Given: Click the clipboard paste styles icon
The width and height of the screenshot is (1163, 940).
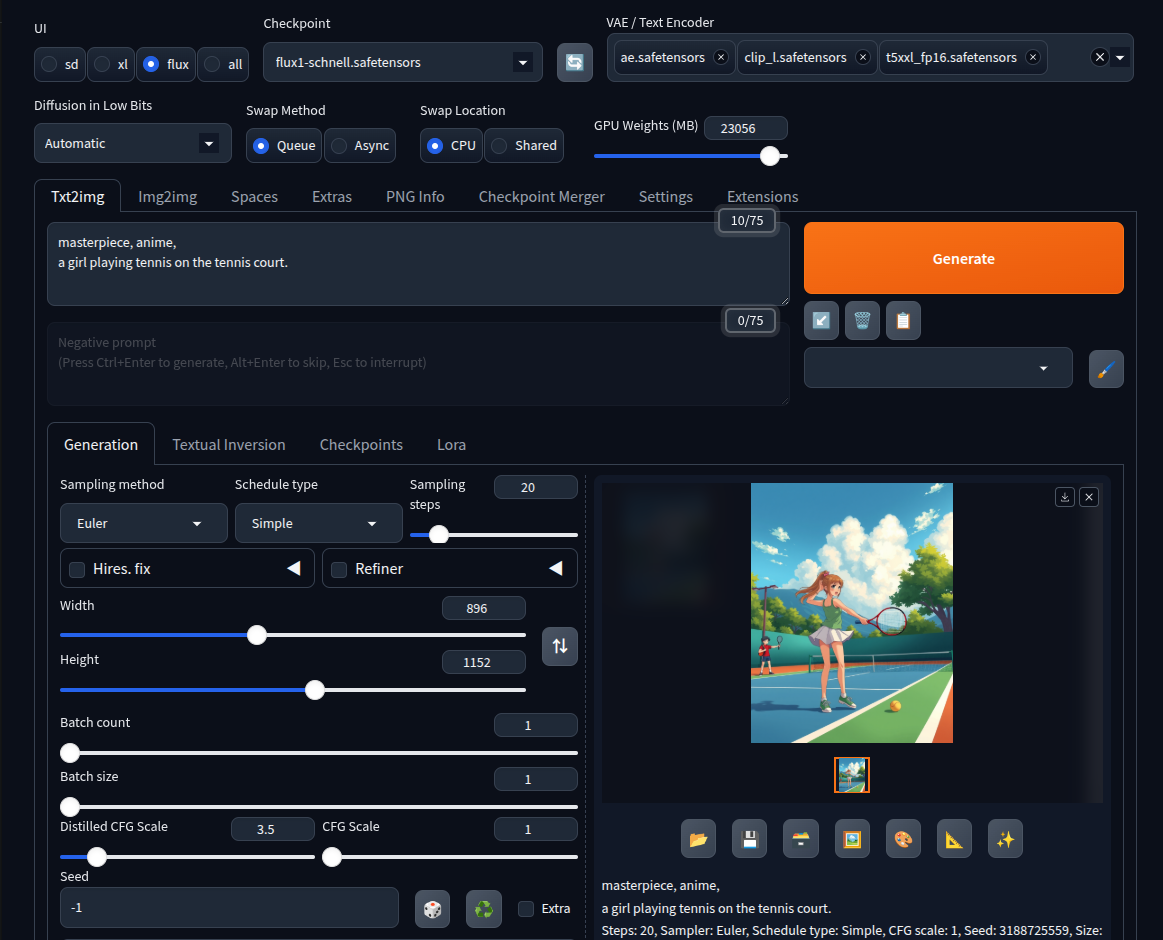Looking at the screenshot, I should point(903,321).
